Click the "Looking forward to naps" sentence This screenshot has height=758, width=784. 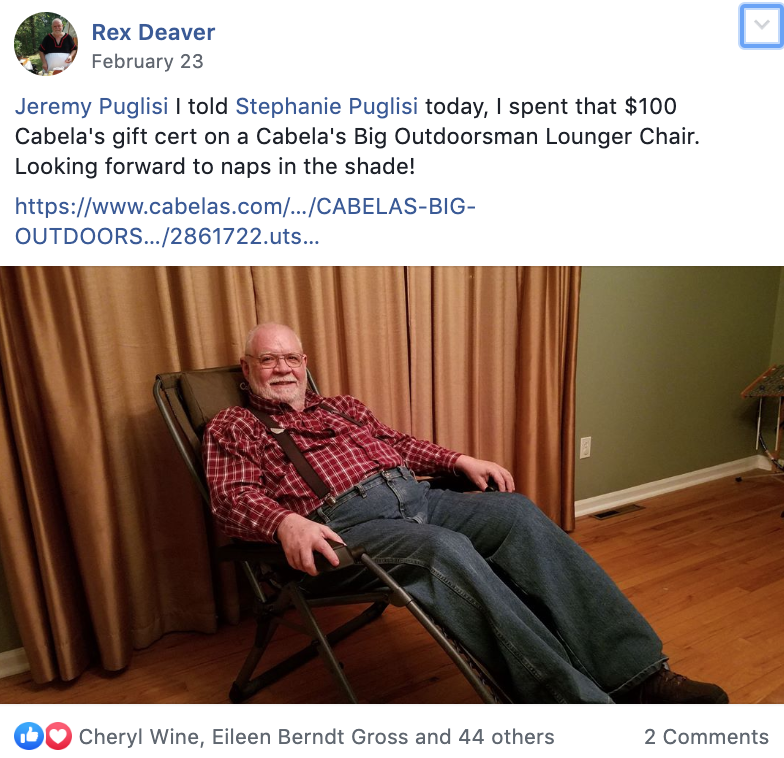point(215,166)
